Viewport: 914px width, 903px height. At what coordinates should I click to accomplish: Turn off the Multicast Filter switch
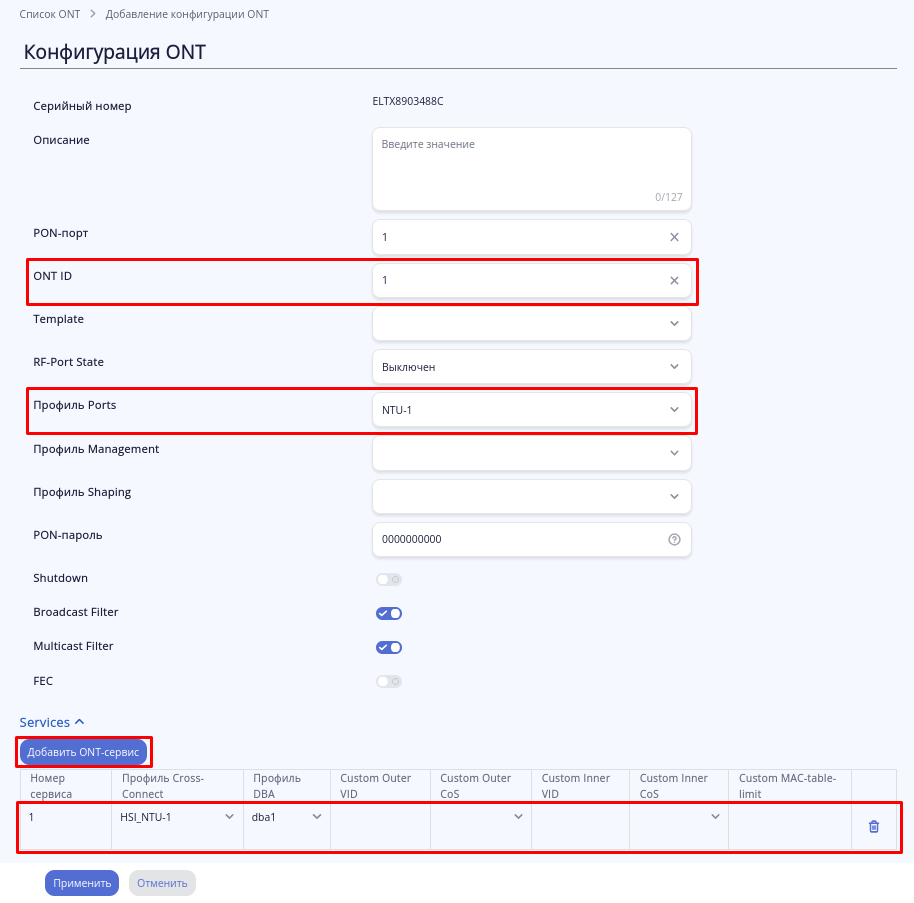click(389, 647)
